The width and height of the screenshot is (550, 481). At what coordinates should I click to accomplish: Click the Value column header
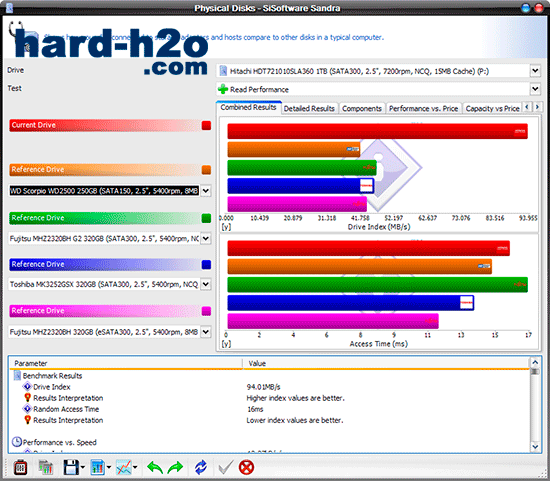pyautogui.click(x=386, y=363)
